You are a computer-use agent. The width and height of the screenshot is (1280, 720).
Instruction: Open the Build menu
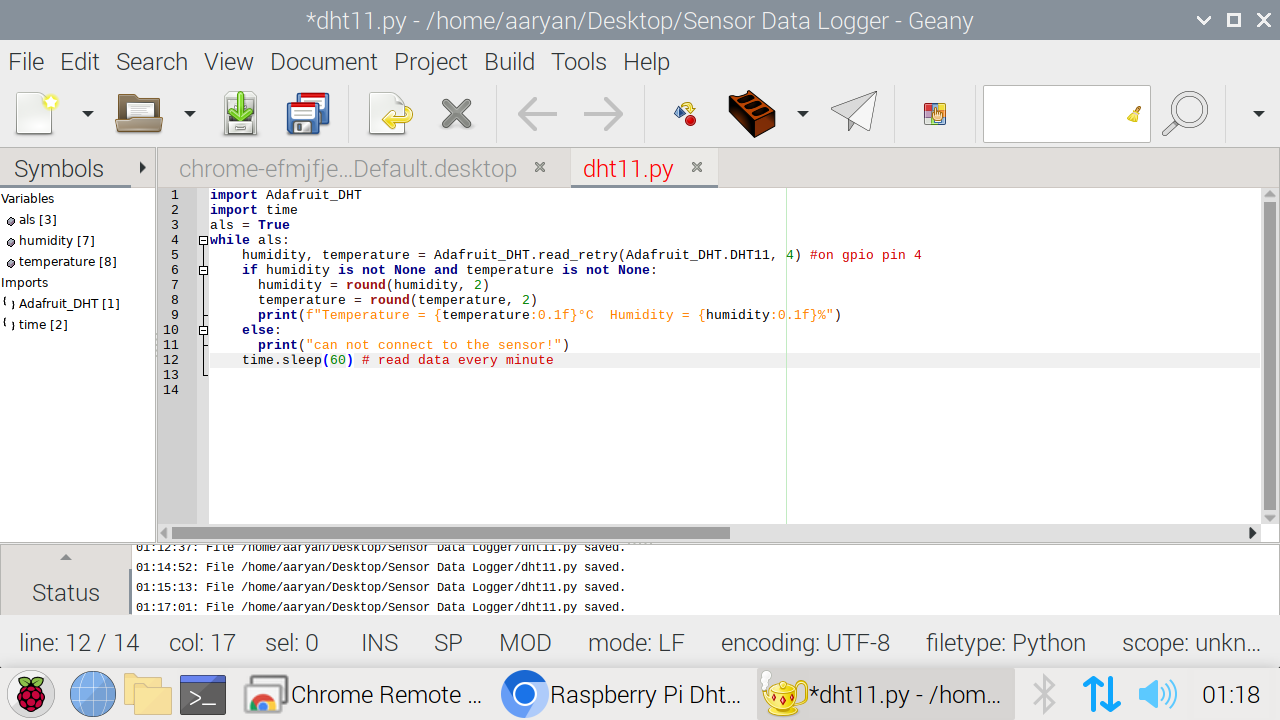510,62
